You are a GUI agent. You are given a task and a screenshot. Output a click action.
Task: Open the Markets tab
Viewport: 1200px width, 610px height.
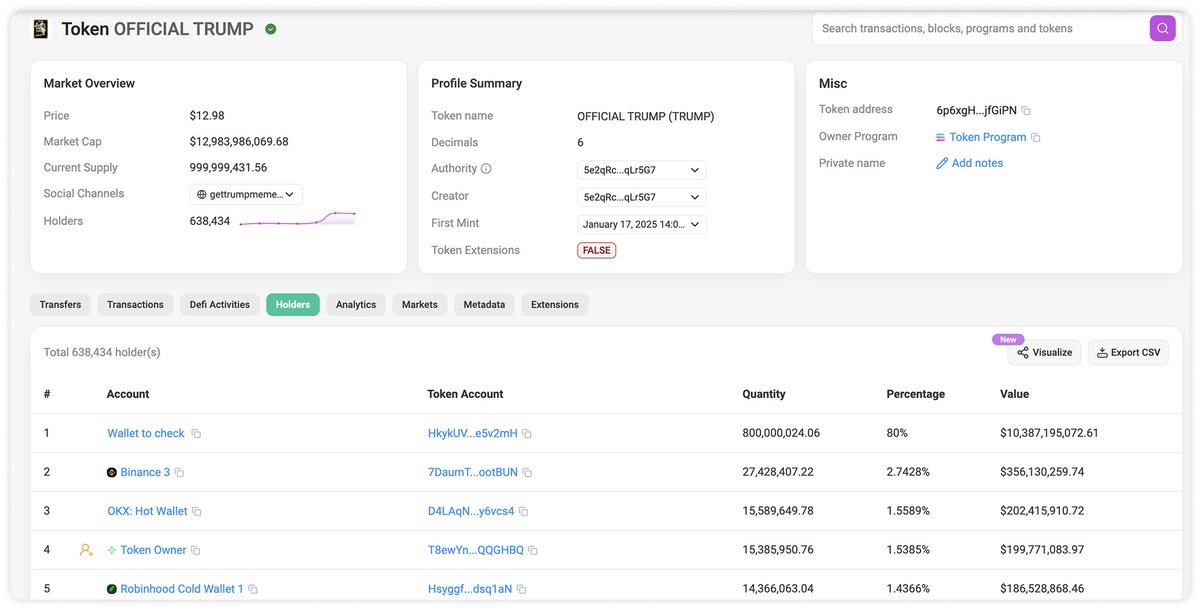[x=420, y=305]
